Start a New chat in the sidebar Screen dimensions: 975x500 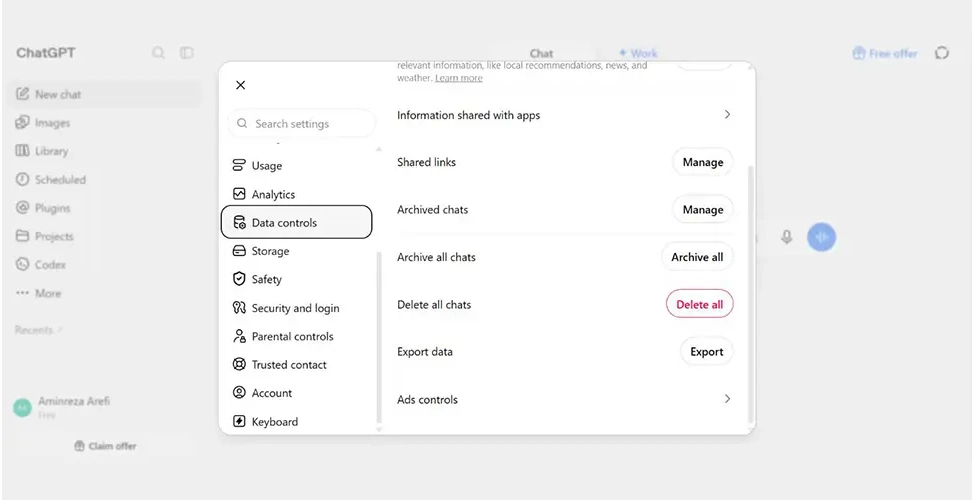pos(106,94)
